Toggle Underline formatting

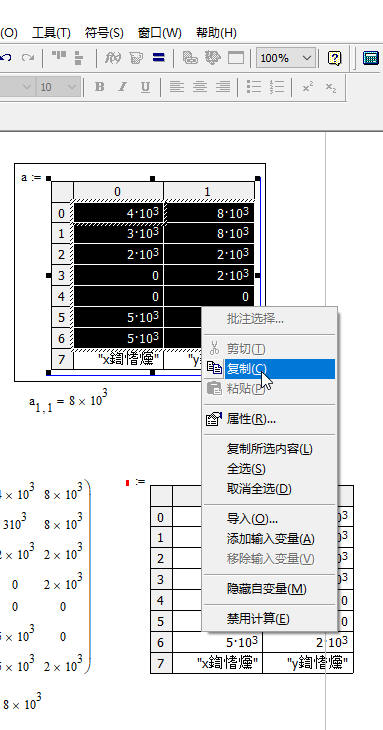(x=145, y=87)
